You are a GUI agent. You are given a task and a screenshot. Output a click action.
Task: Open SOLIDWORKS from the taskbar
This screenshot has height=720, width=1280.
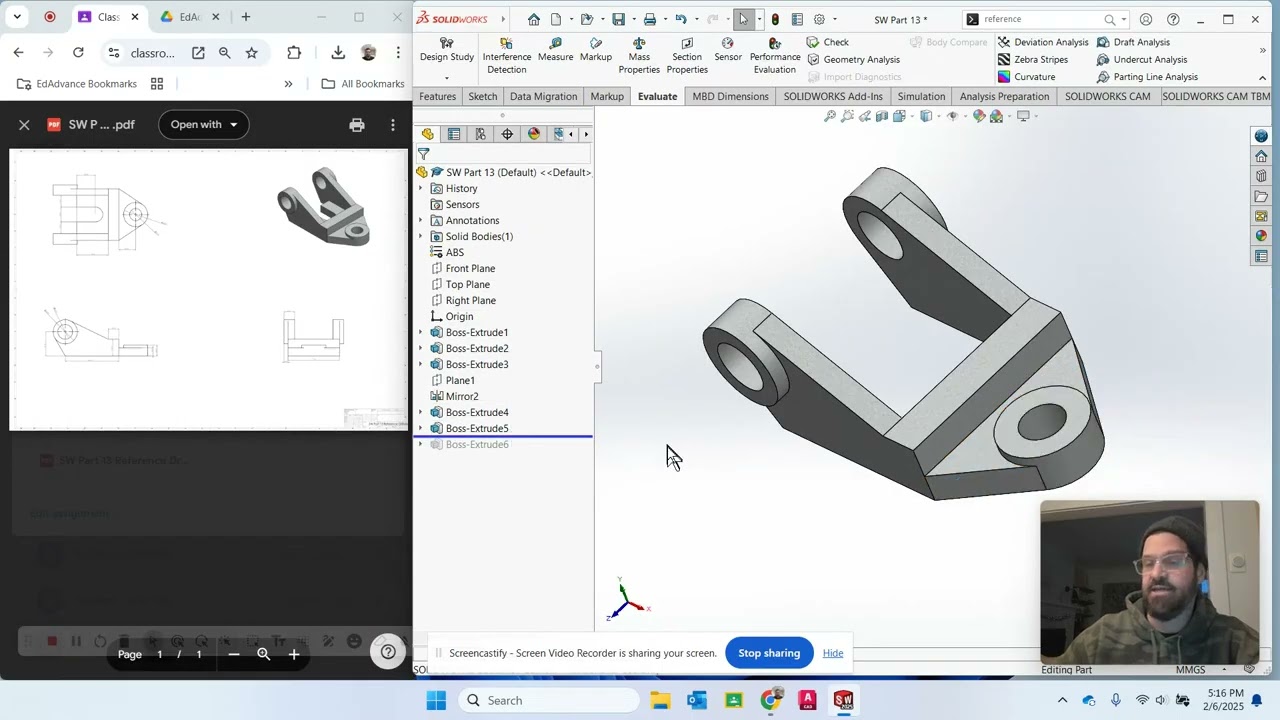(843, 700)
